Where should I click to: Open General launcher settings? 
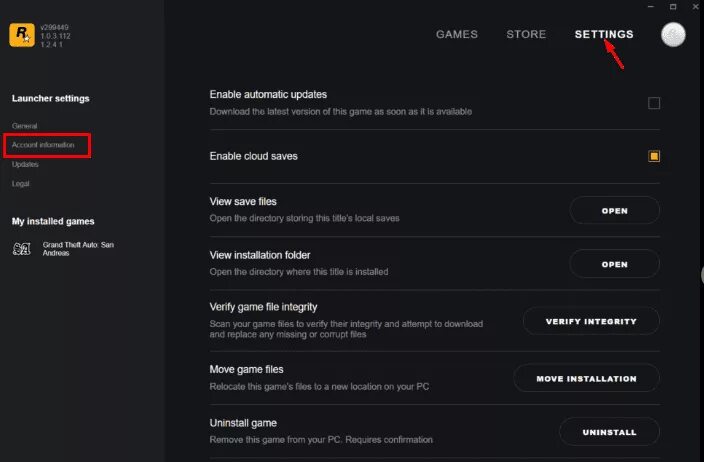coord(25,126)
